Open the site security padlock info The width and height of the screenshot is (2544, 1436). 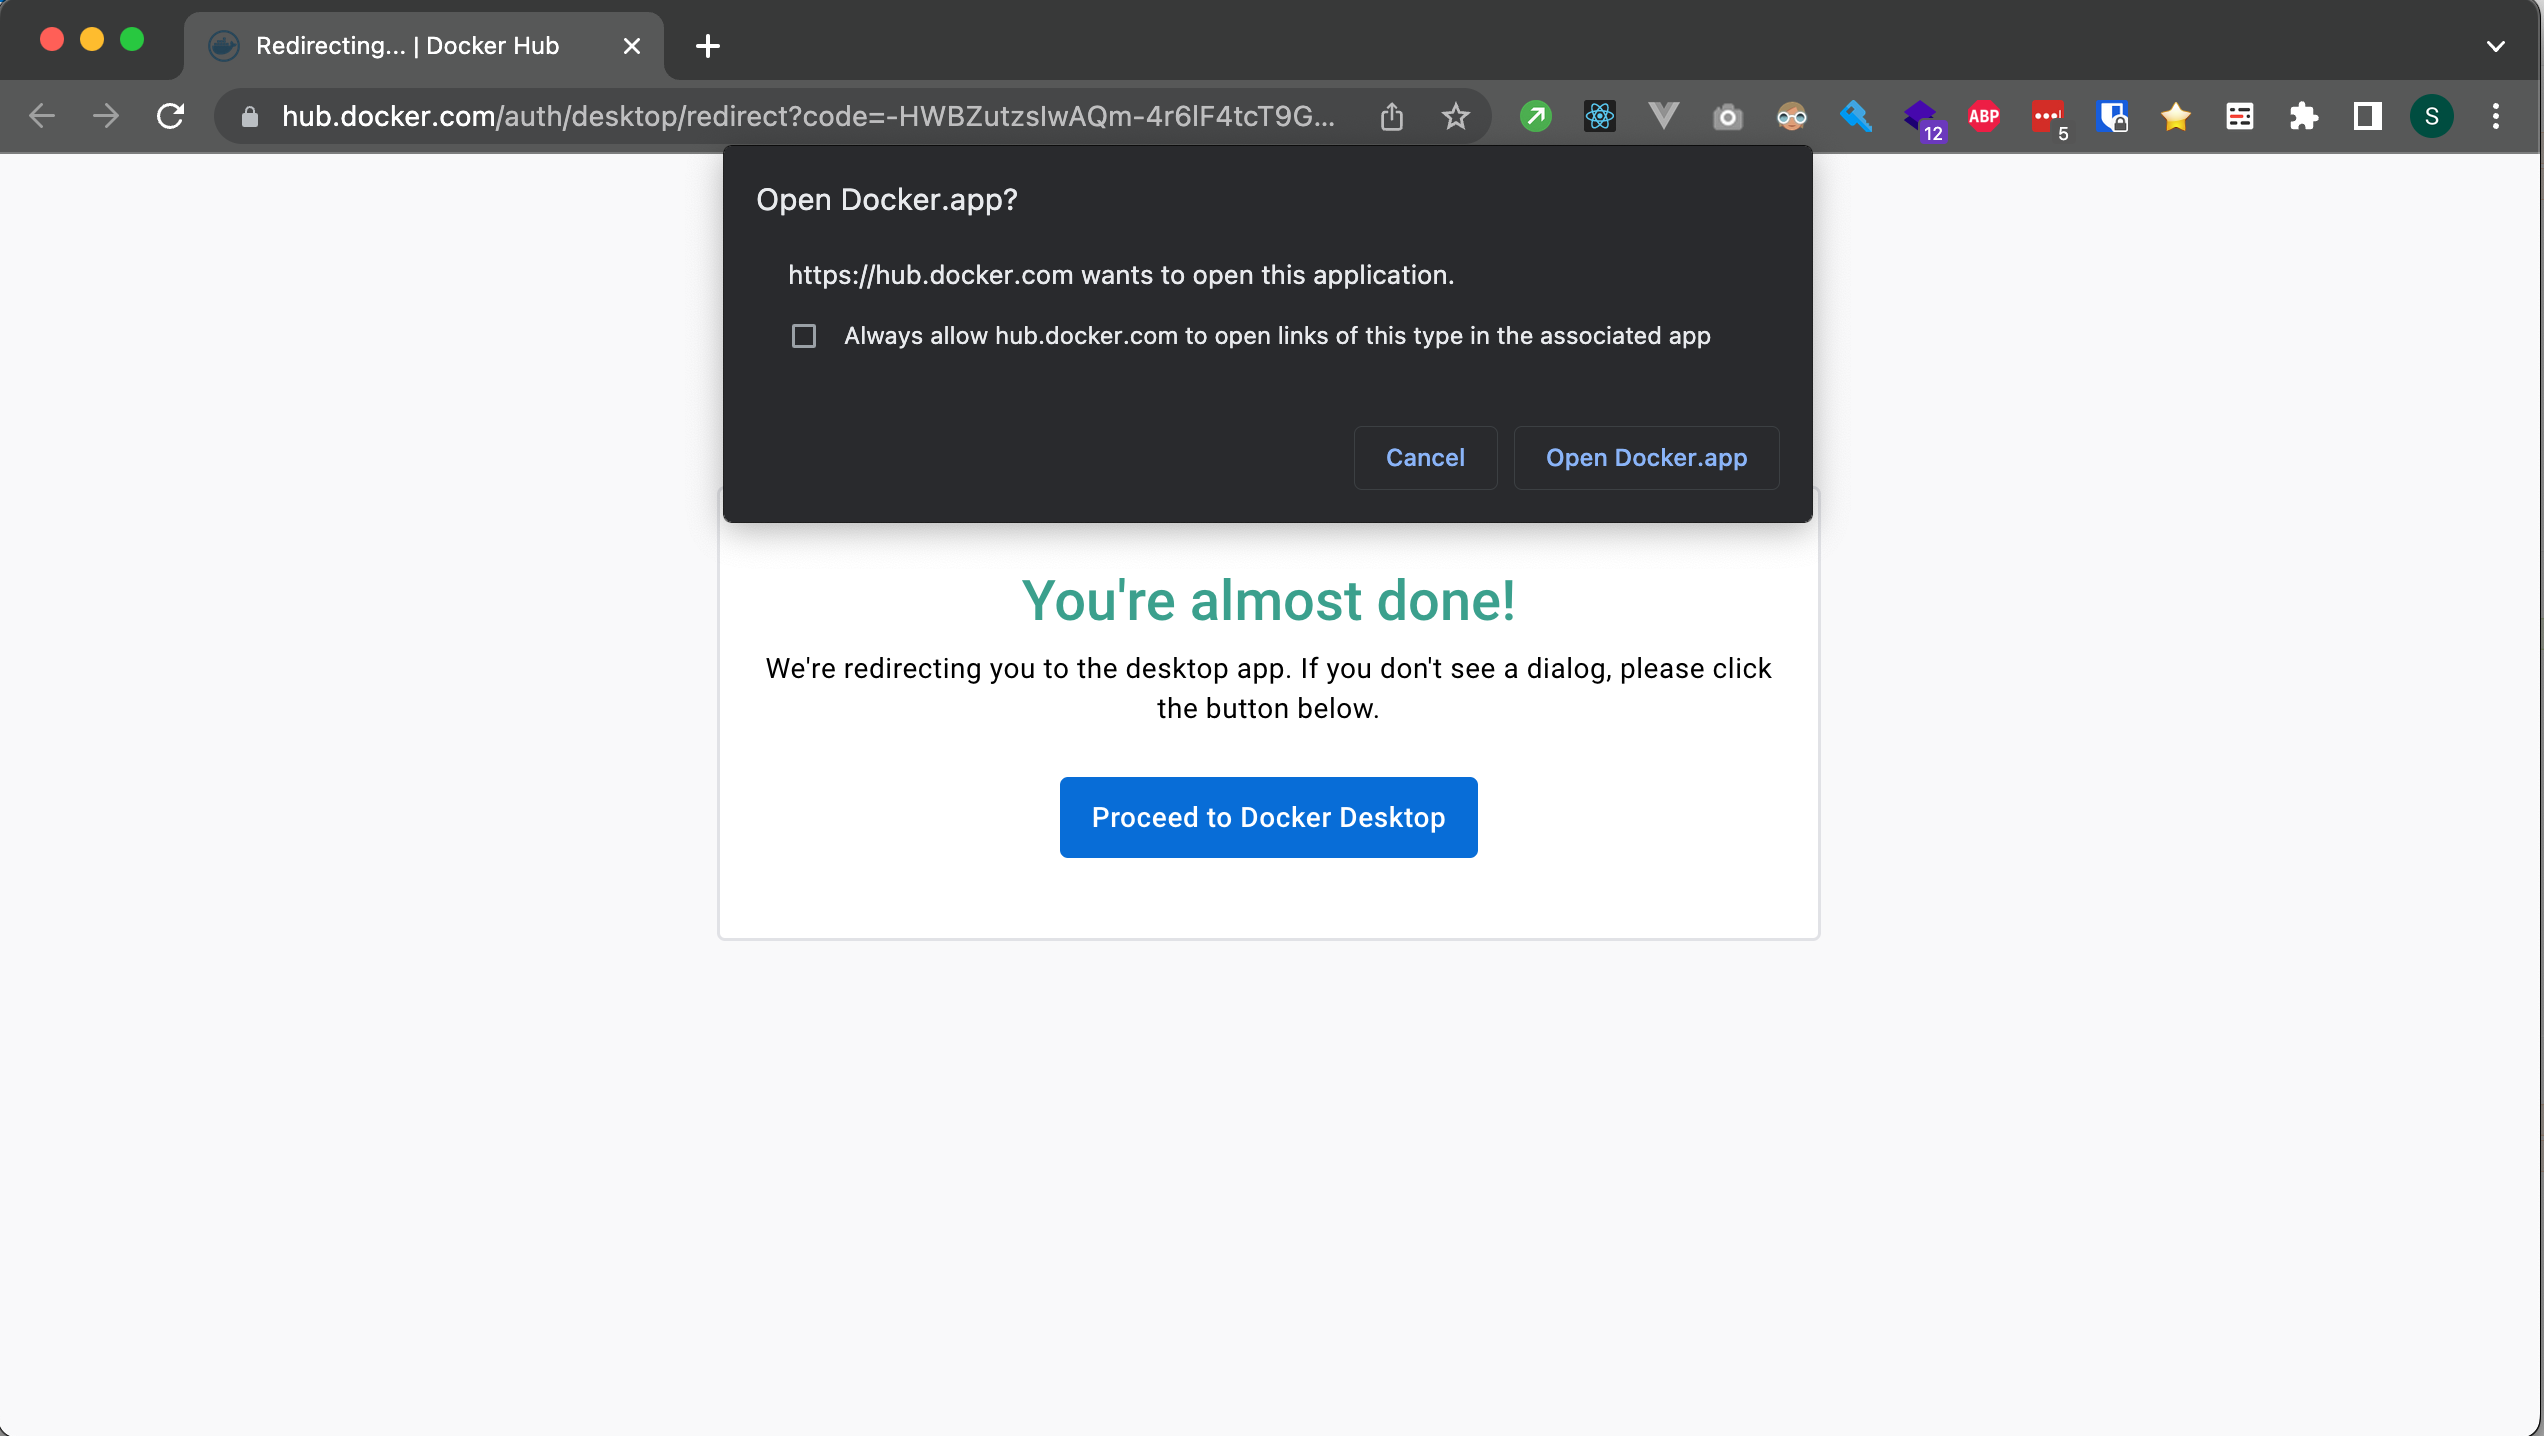[x=249, y=116]
